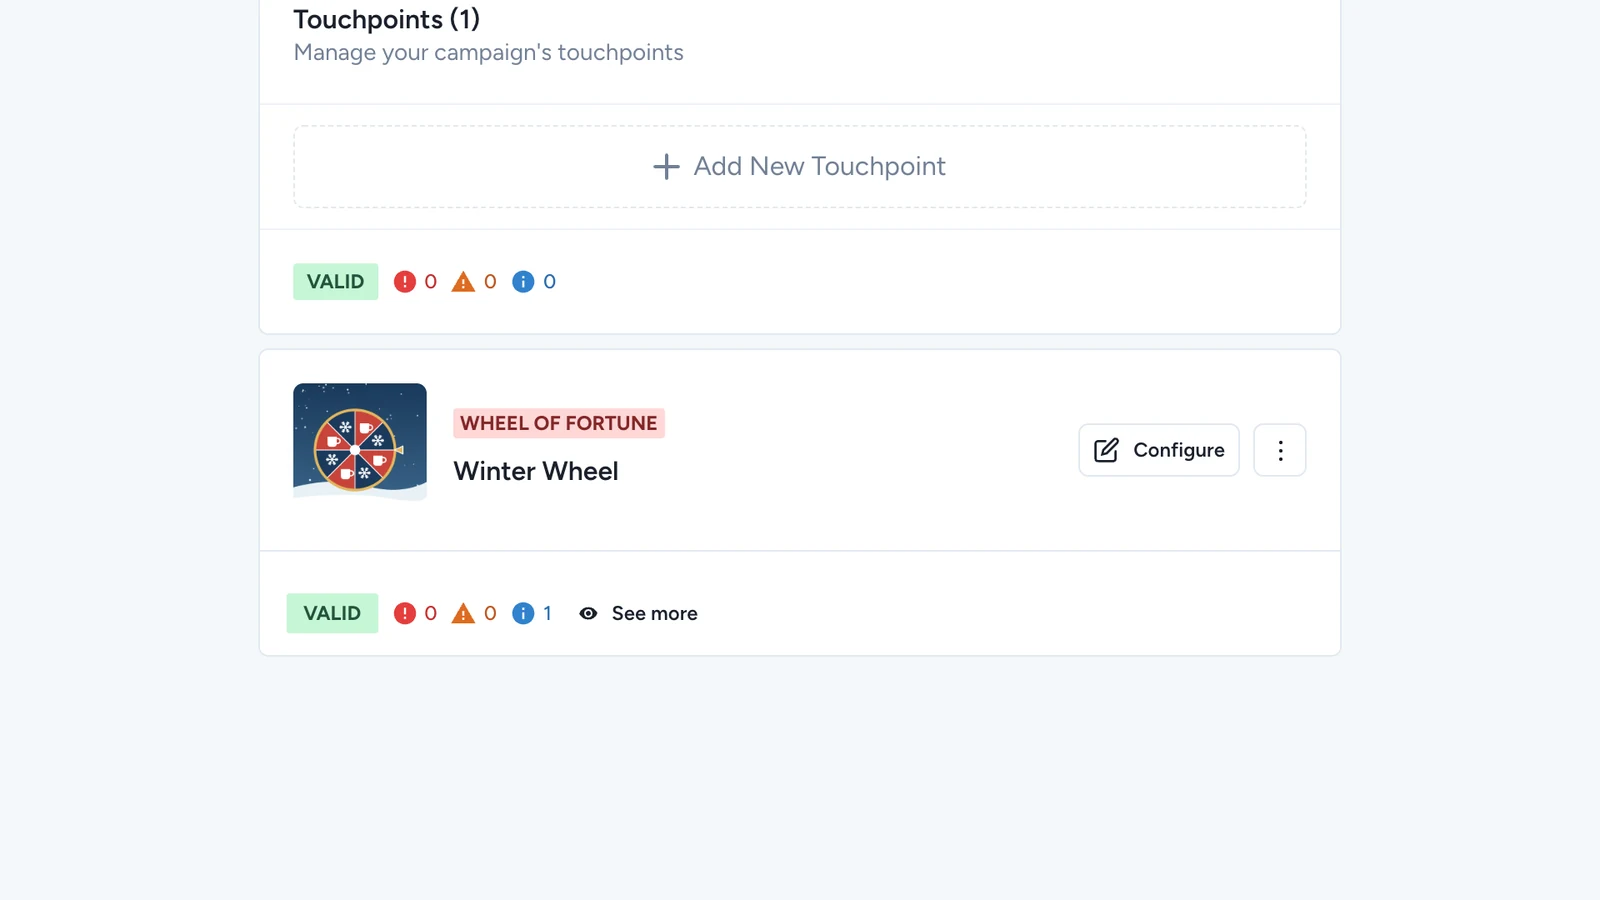Click the blue info icon in Touchpoints summary
Screen dimensions: 1600x900
tap(523, 282)
